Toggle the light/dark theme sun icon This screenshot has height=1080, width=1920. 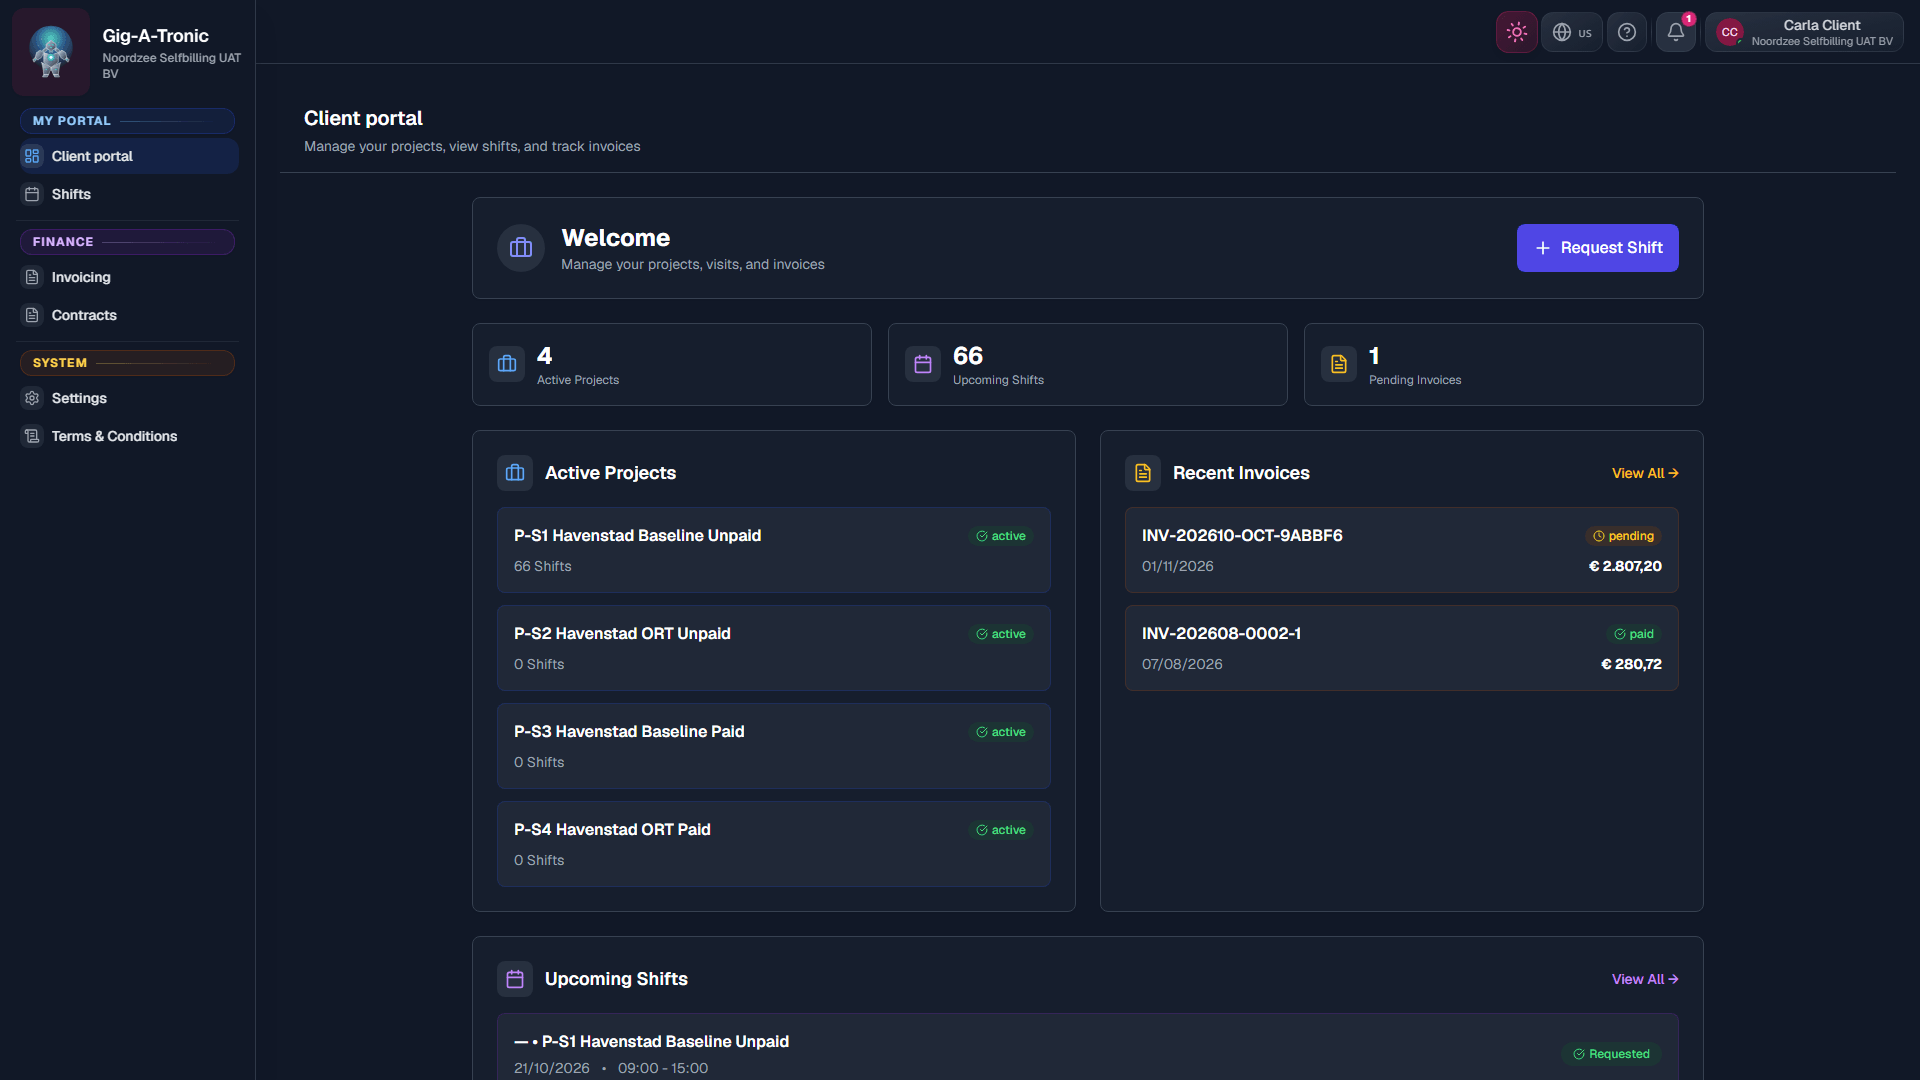point(1516,32)
